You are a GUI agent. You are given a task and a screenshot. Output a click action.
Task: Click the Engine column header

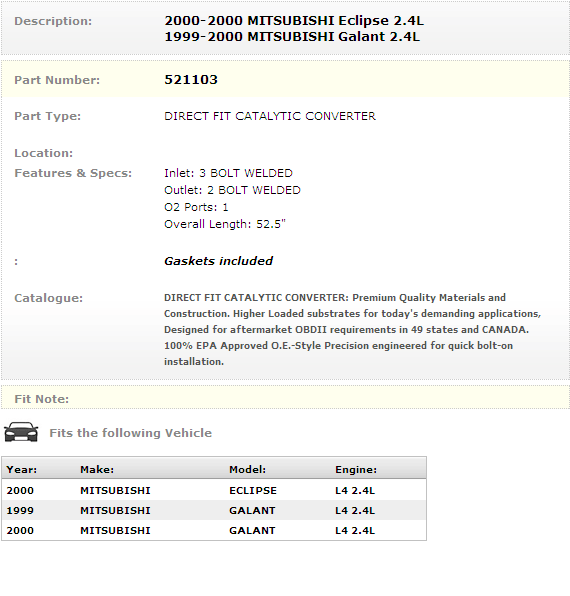click(x=356, y=469)
